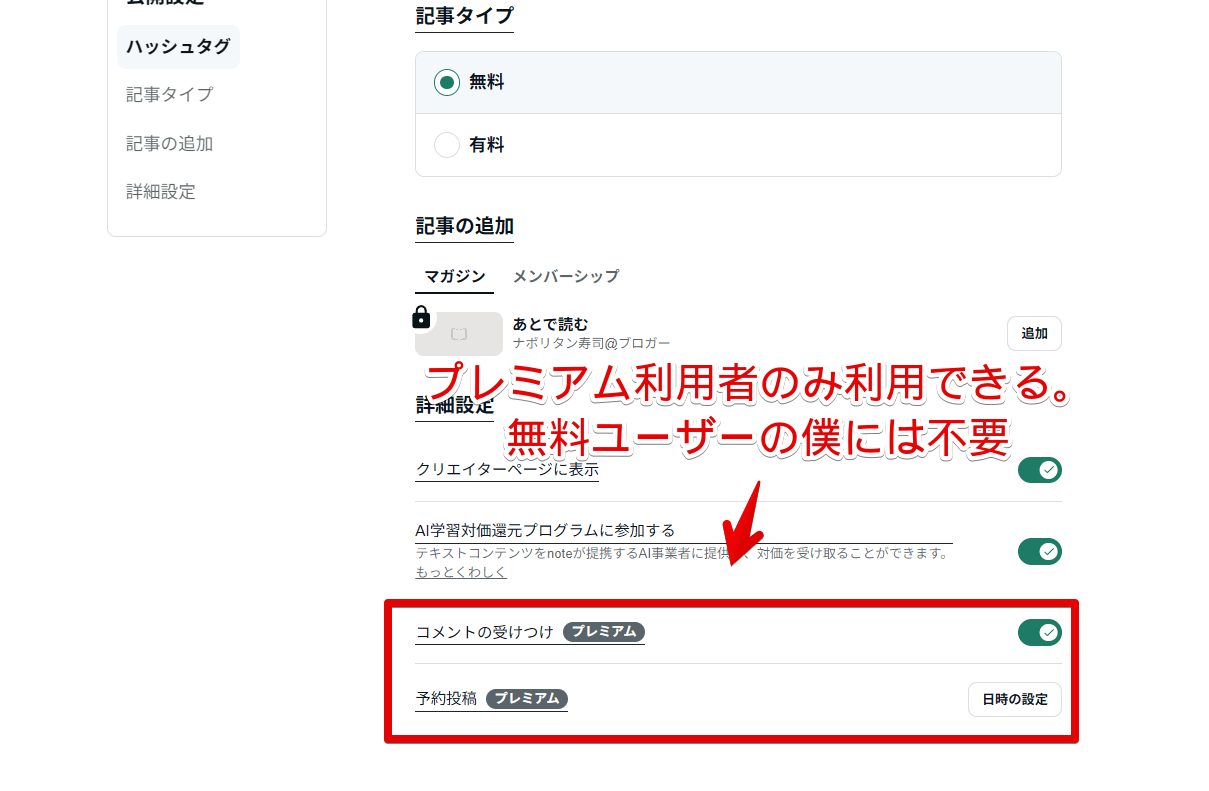The height and width of the screenshot is (791, 1209).
Task: Click the プレミアム badge beside コメントの受けつけ
Action: pos(604,632)
